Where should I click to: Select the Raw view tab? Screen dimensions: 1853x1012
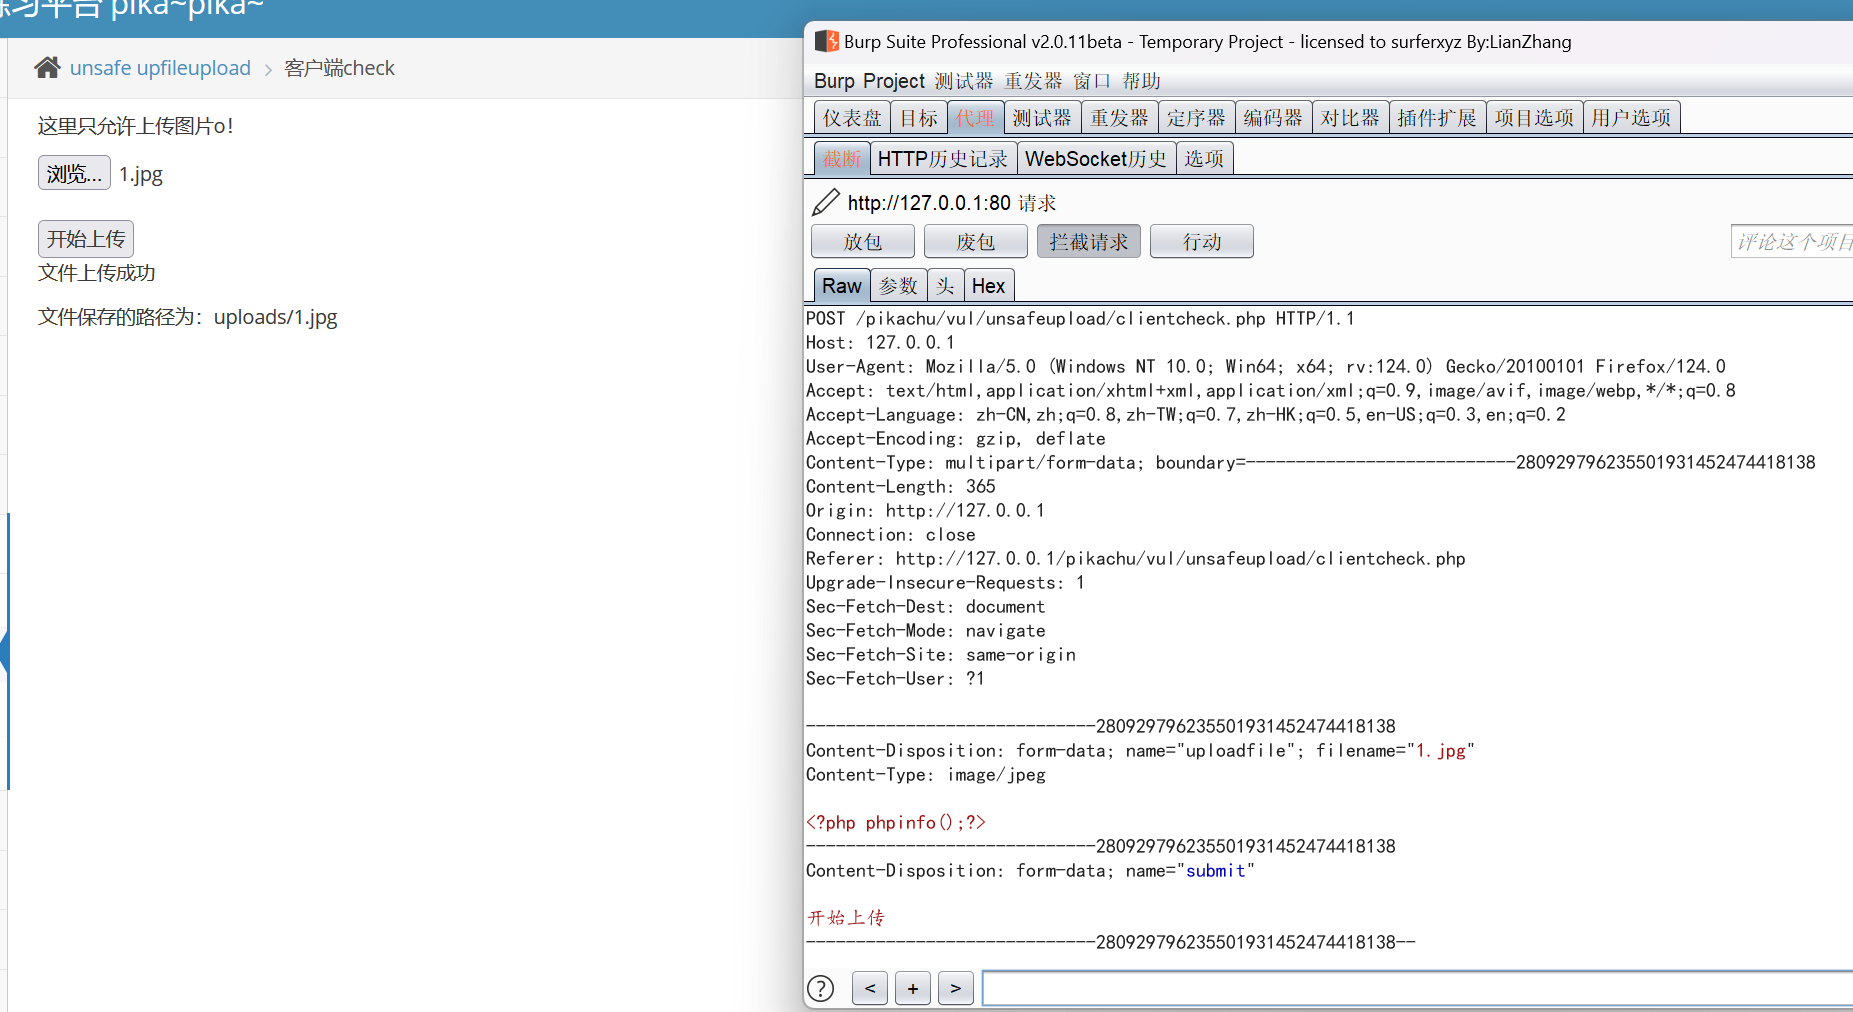[842, 286]
